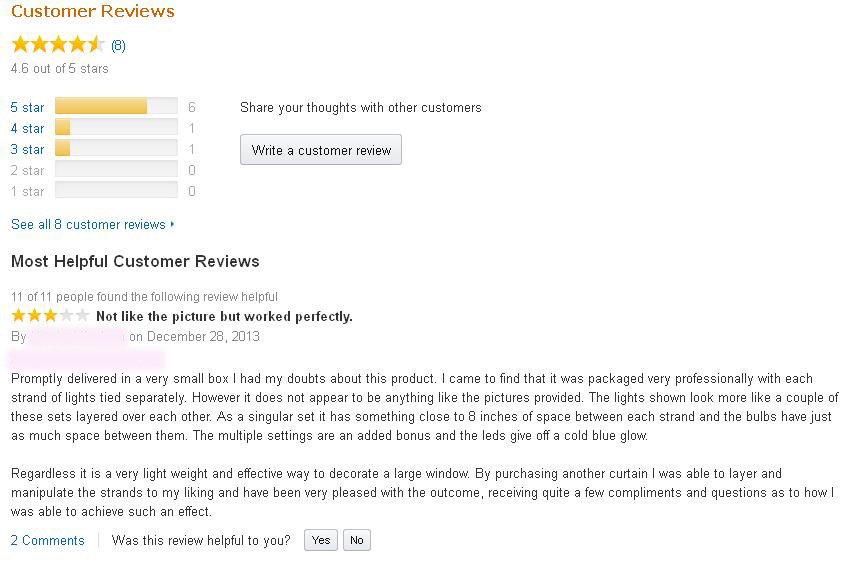Click the 5 star histogram bar
Screen dimensions: 851x567
[116, 107]
